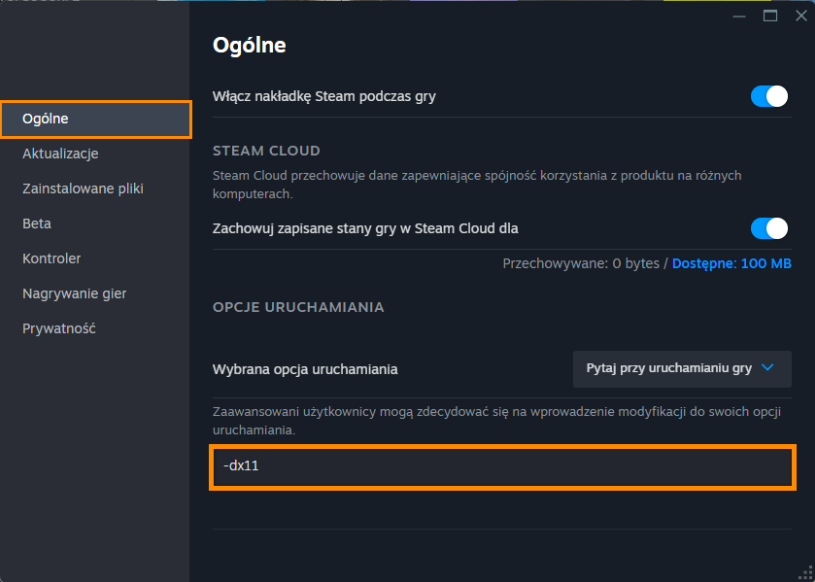Switch to the Beta section
The width and height of the screenshot is (815, 582).
coord(36,224)
